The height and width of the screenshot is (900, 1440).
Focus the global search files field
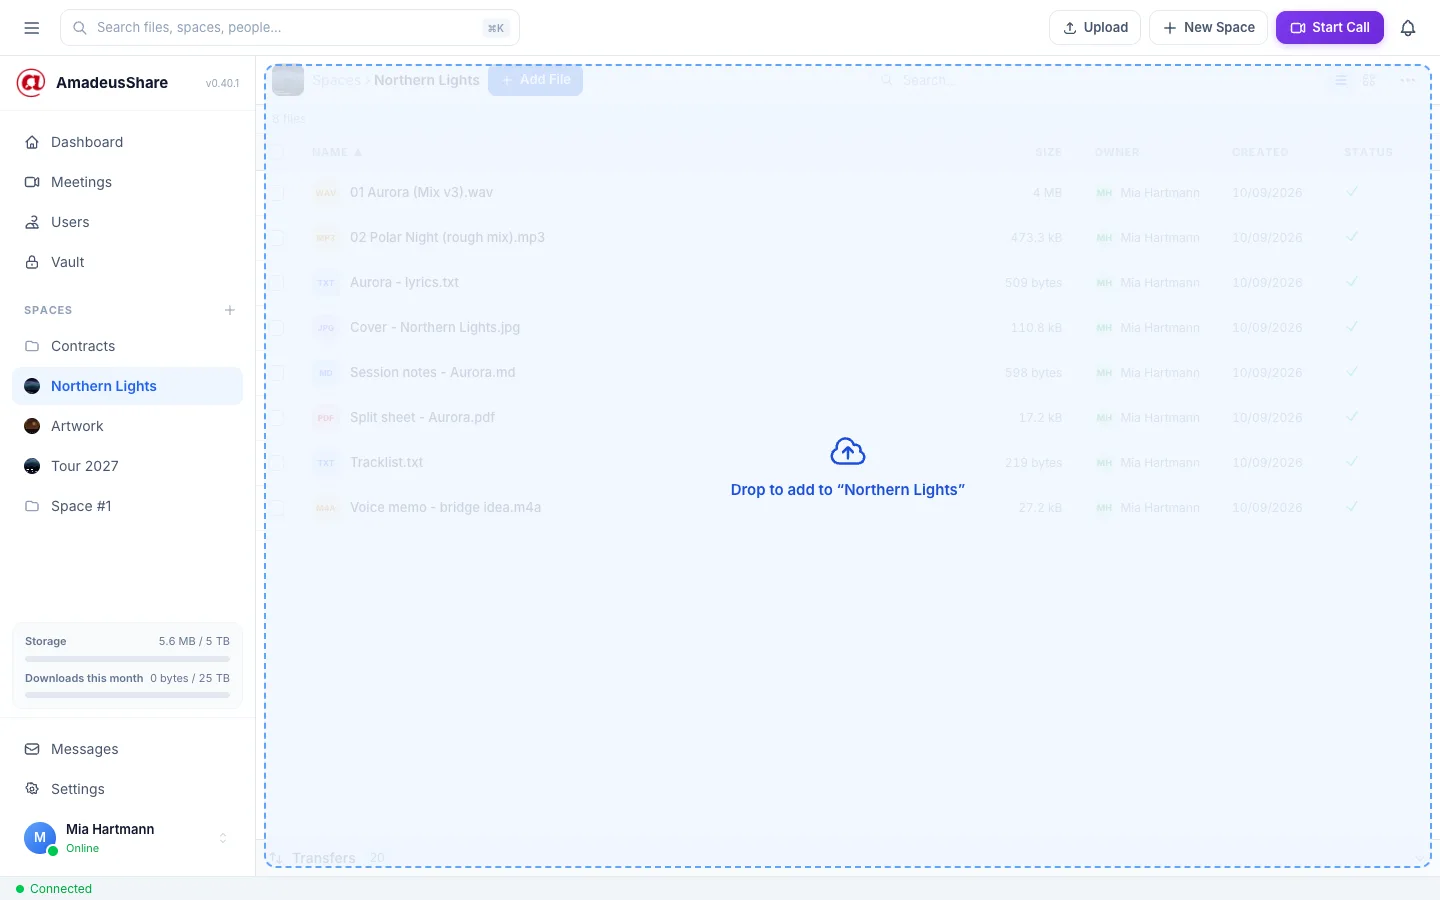point(290,28)
